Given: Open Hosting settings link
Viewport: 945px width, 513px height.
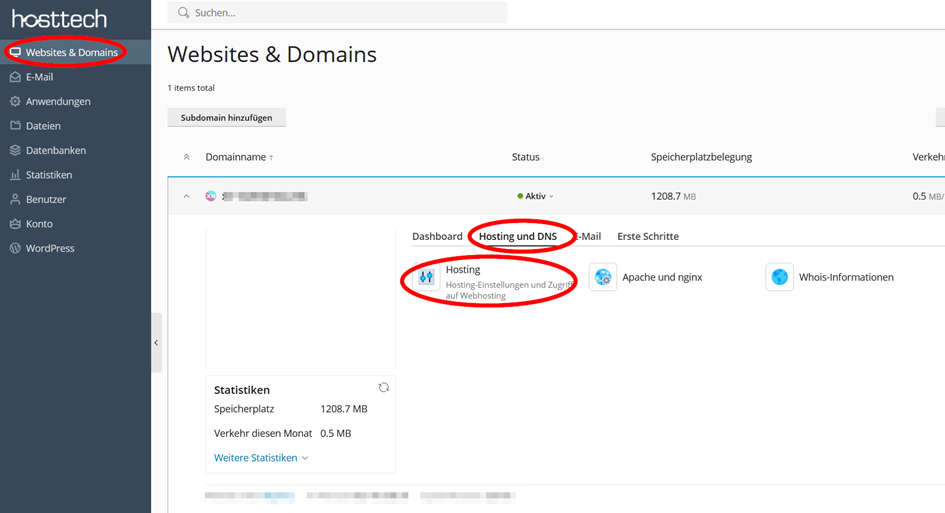Looking at the screenshot, I should 463,269.
